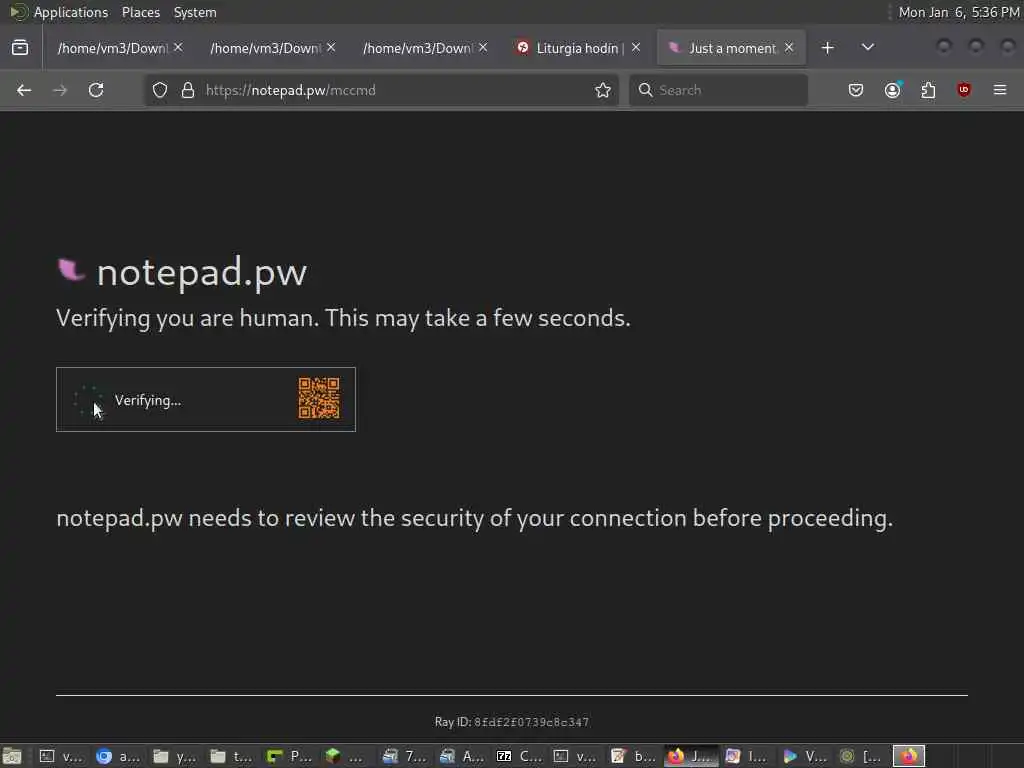Viewport: 1024px width, 768px height.
Task: Show site info via the padlock icon
Action: pyautogui.click(x=188, y=90)
